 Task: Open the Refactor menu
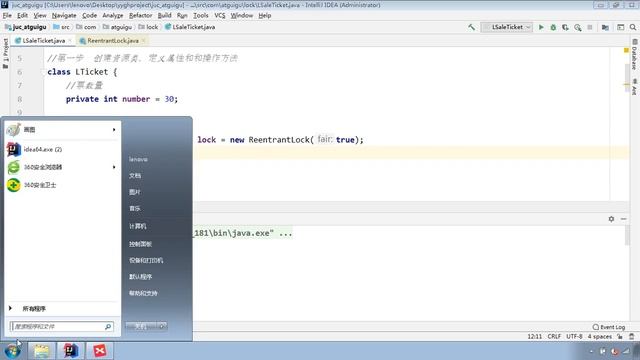140,16
